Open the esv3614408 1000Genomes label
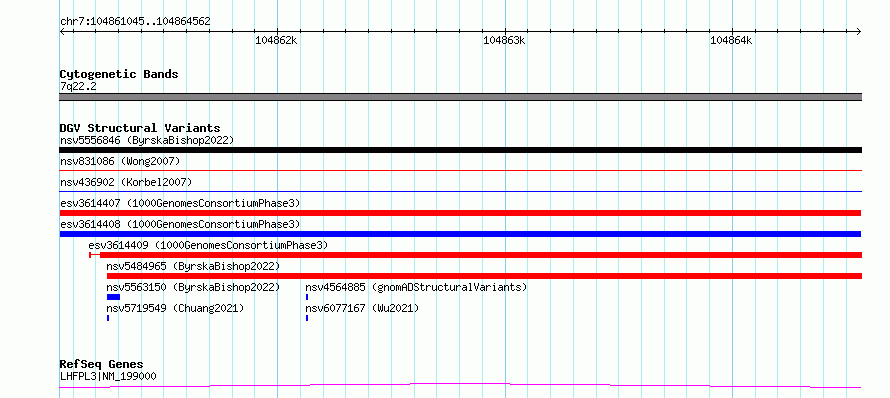The height and width of the screenshot is (398, 890). coord(180,224)
